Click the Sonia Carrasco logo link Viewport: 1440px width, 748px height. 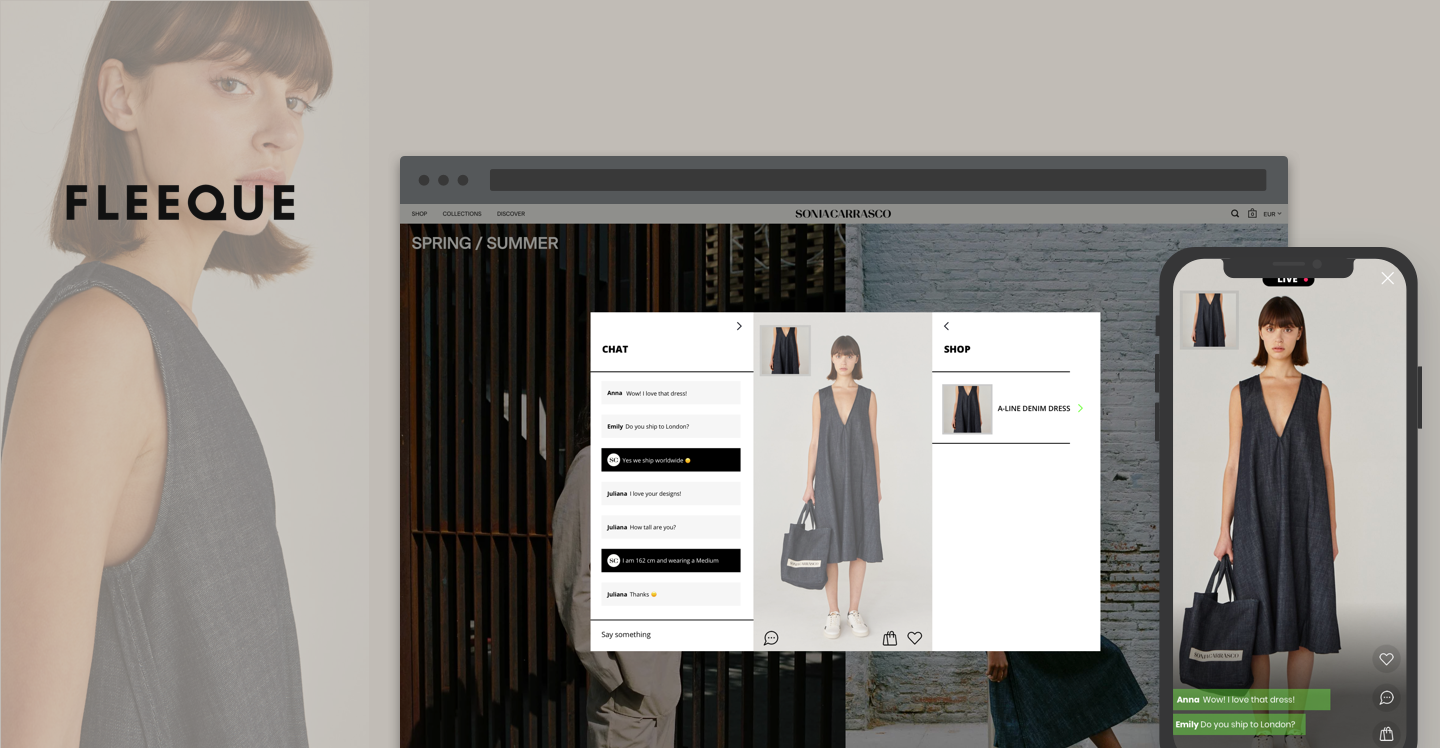coord(843,214)
